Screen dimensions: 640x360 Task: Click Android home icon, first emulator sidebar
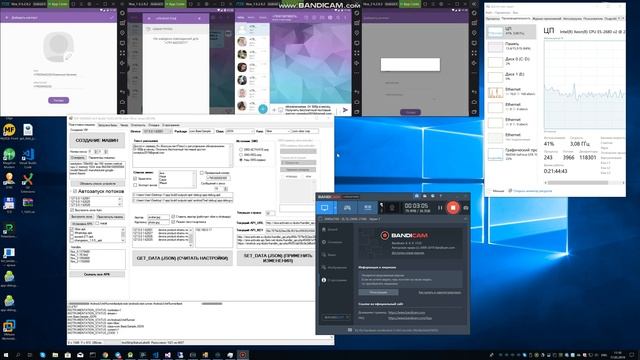pyautogui.click(x=122, y=102)
